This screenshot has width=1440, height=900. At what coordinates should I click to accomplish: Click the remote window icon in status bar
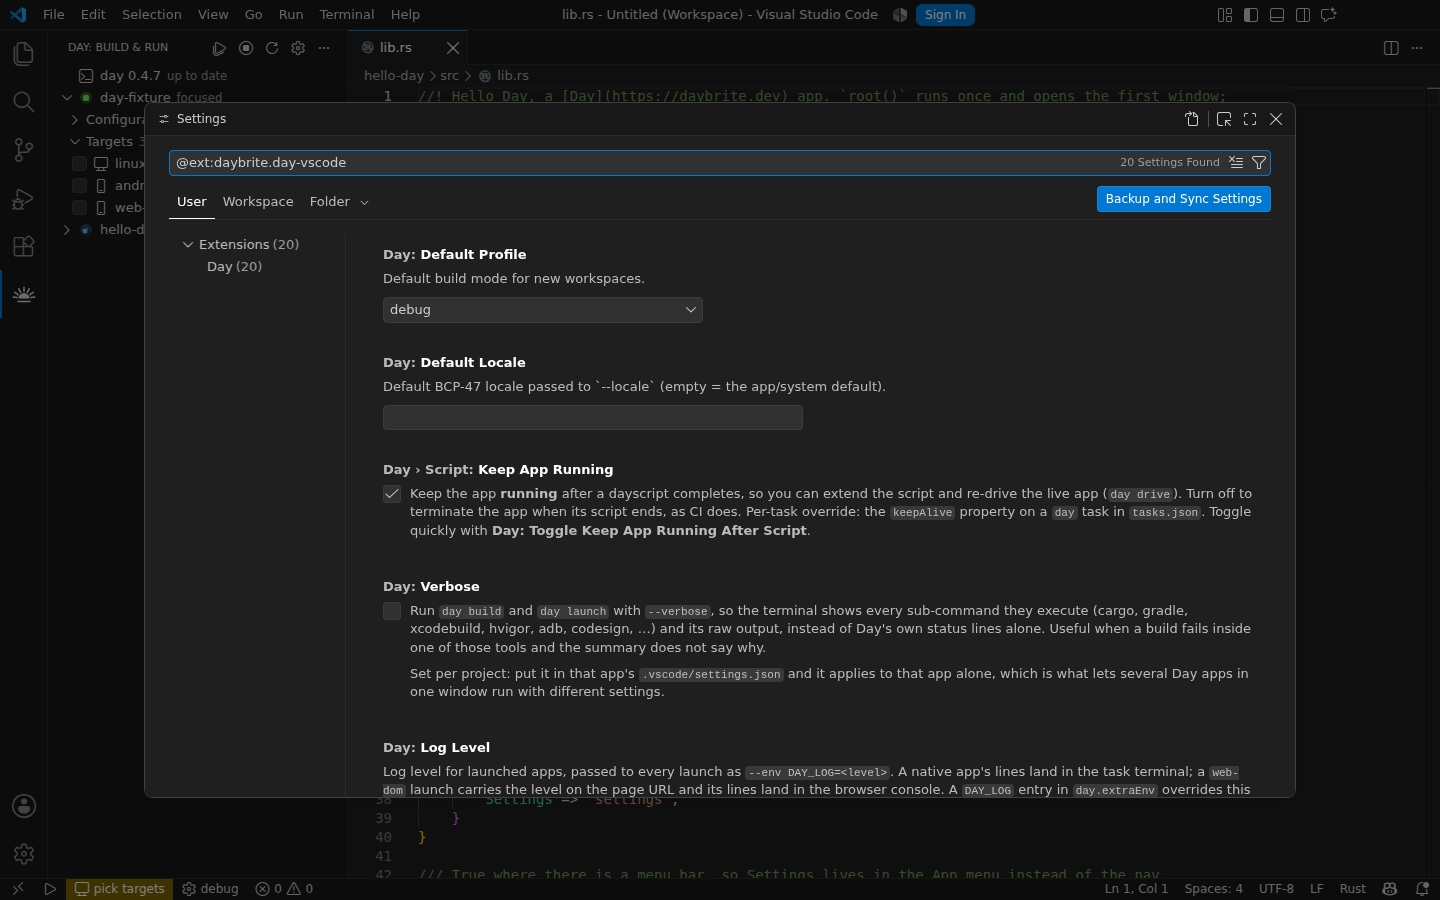click(17, 889)
